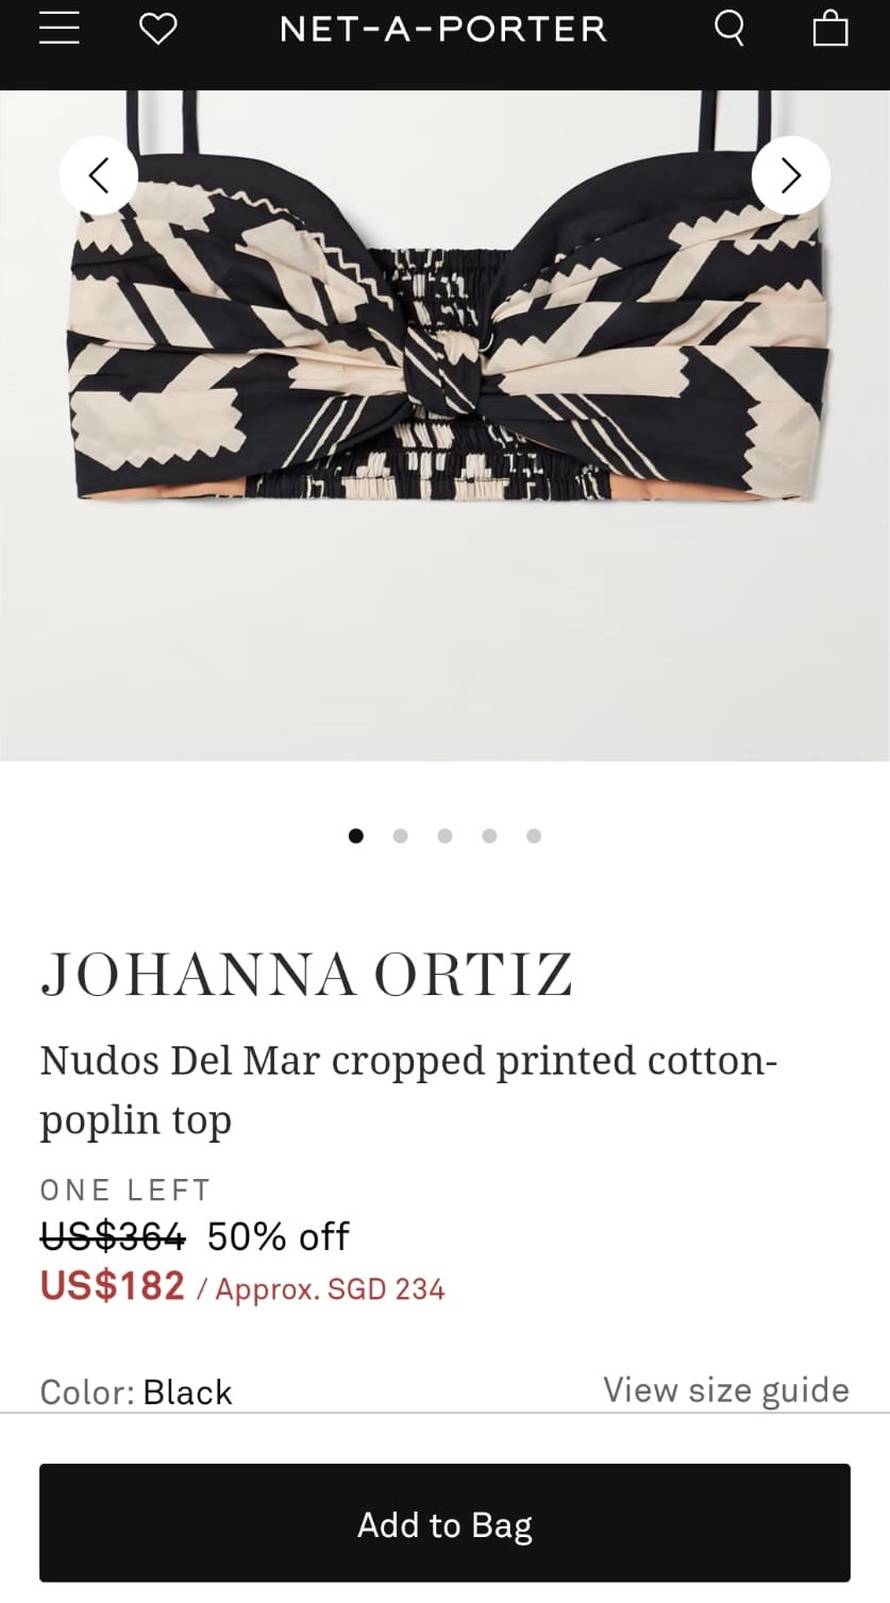Open the JOHANNA ORTIZ designer page

[306, 975]
